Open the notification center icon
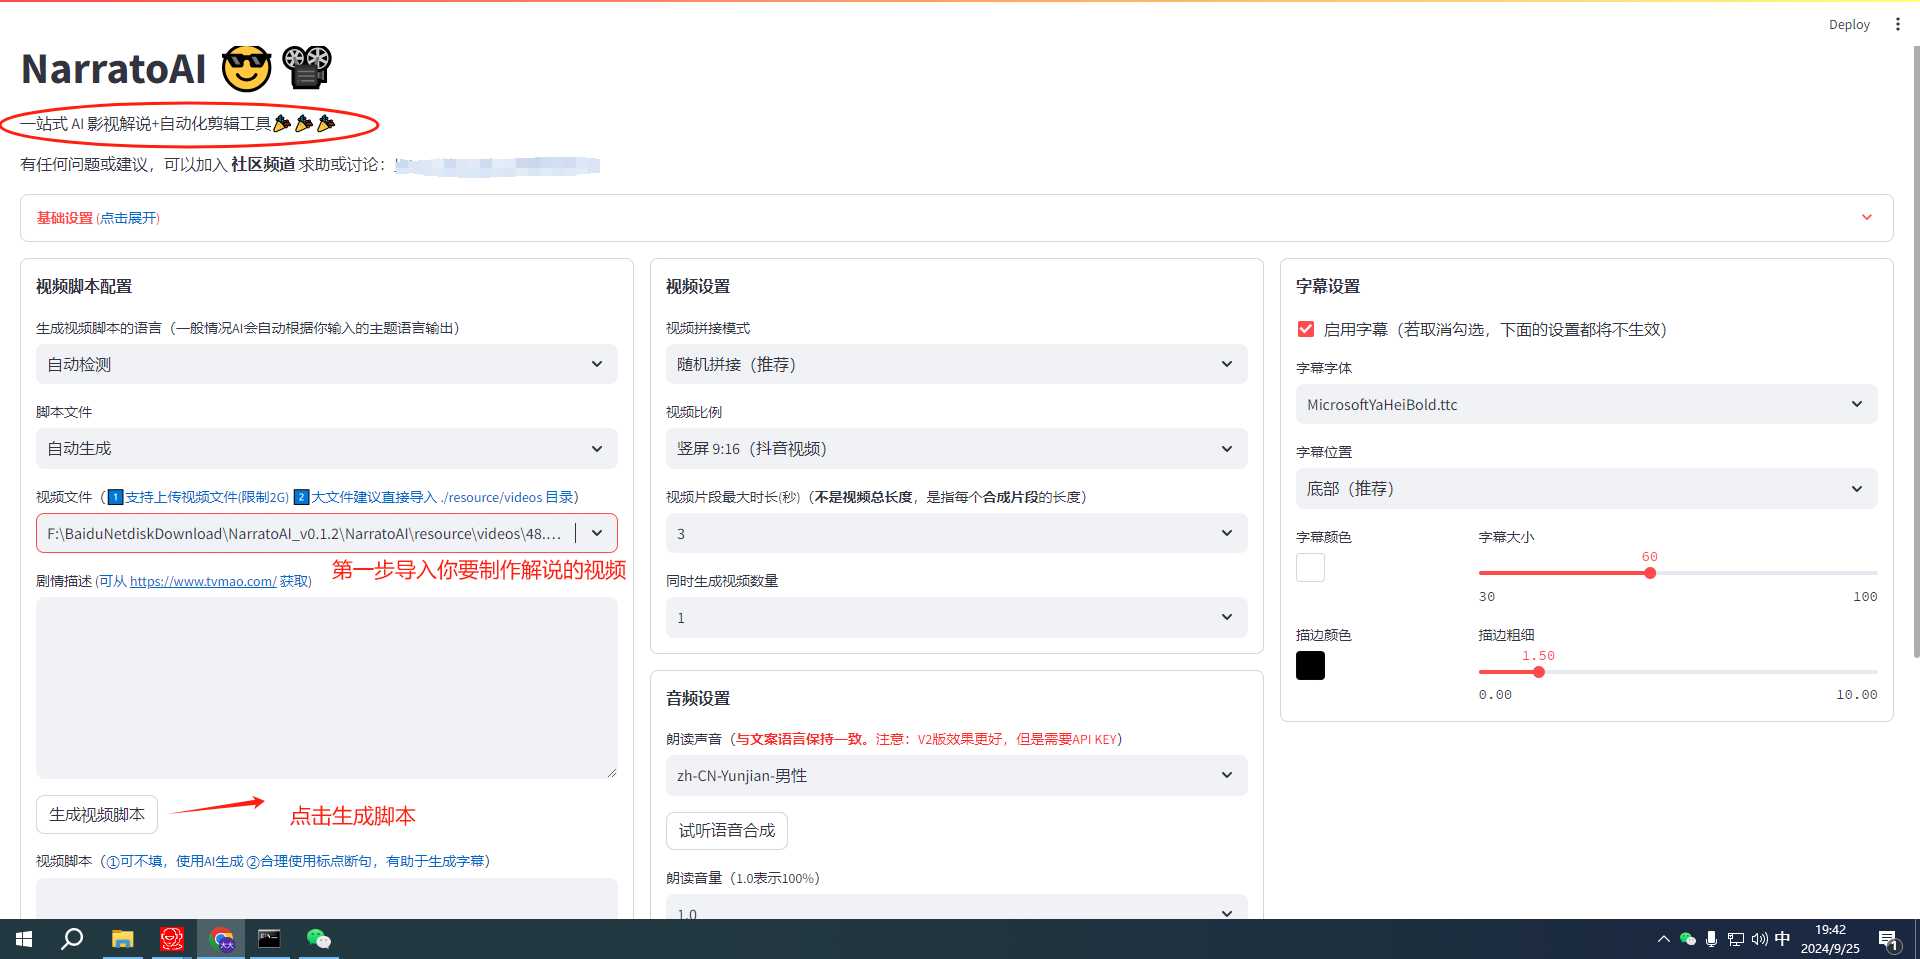1920x959 pixels. pyautogui.click(x=1889, y=939)
